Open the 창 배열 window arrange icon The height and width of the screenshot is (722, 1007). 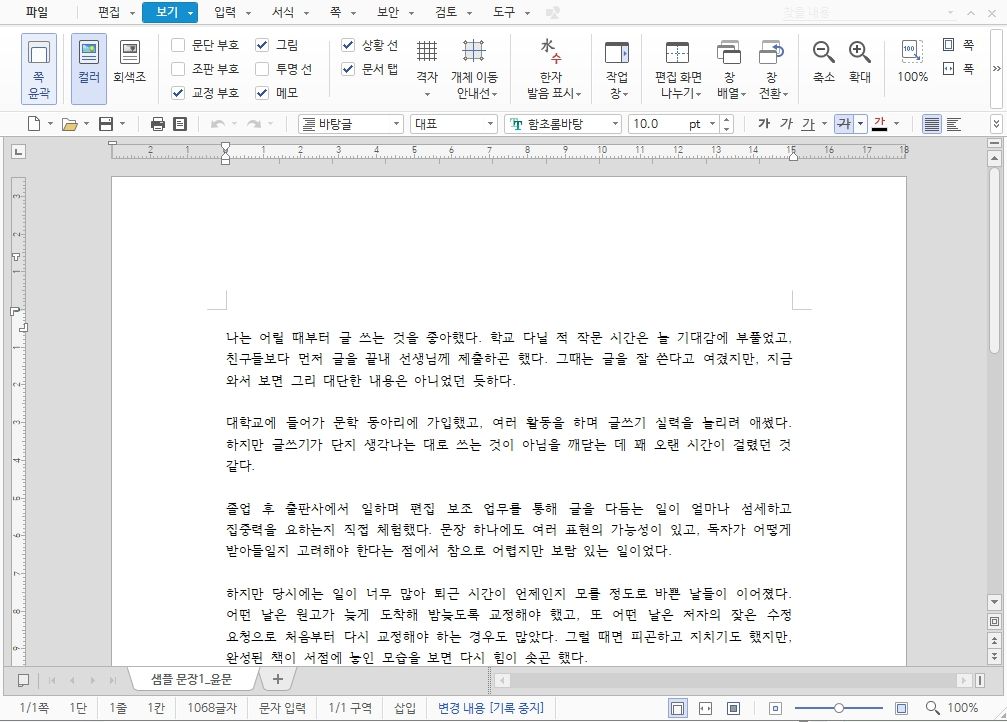click(x=730, y=69)
